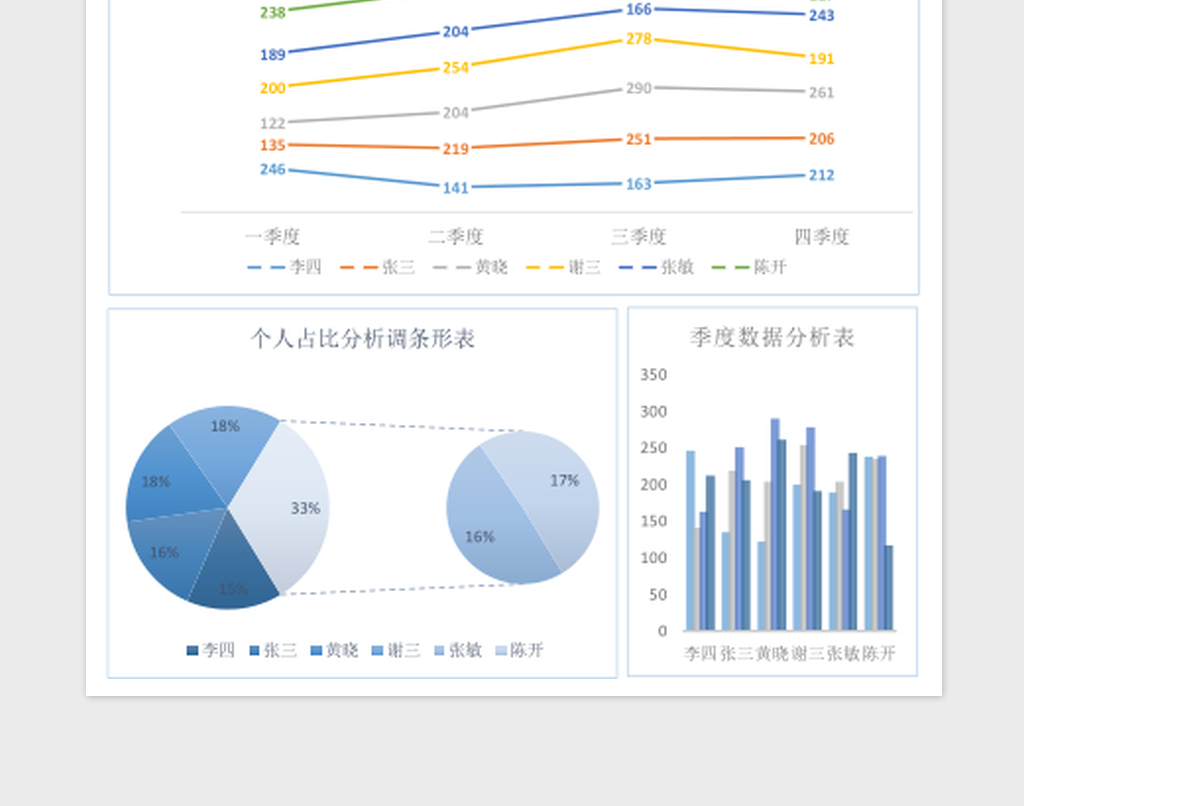
Task: Select the 四季度 axis label
Action: 821,237
